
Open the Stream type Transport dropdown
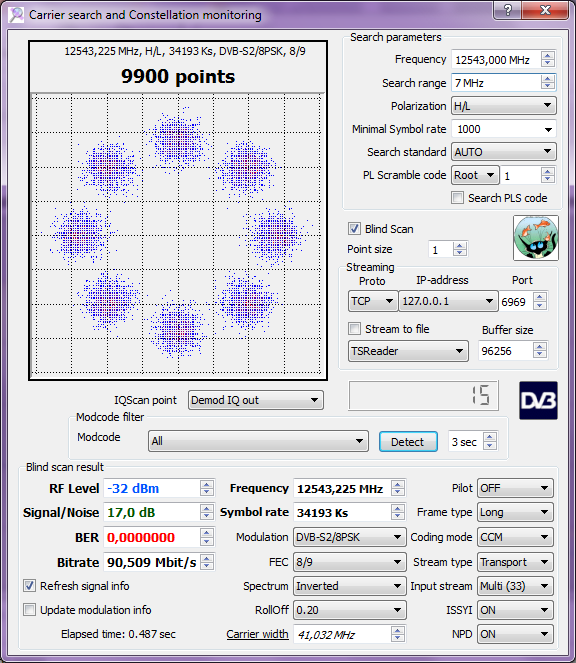515,562
